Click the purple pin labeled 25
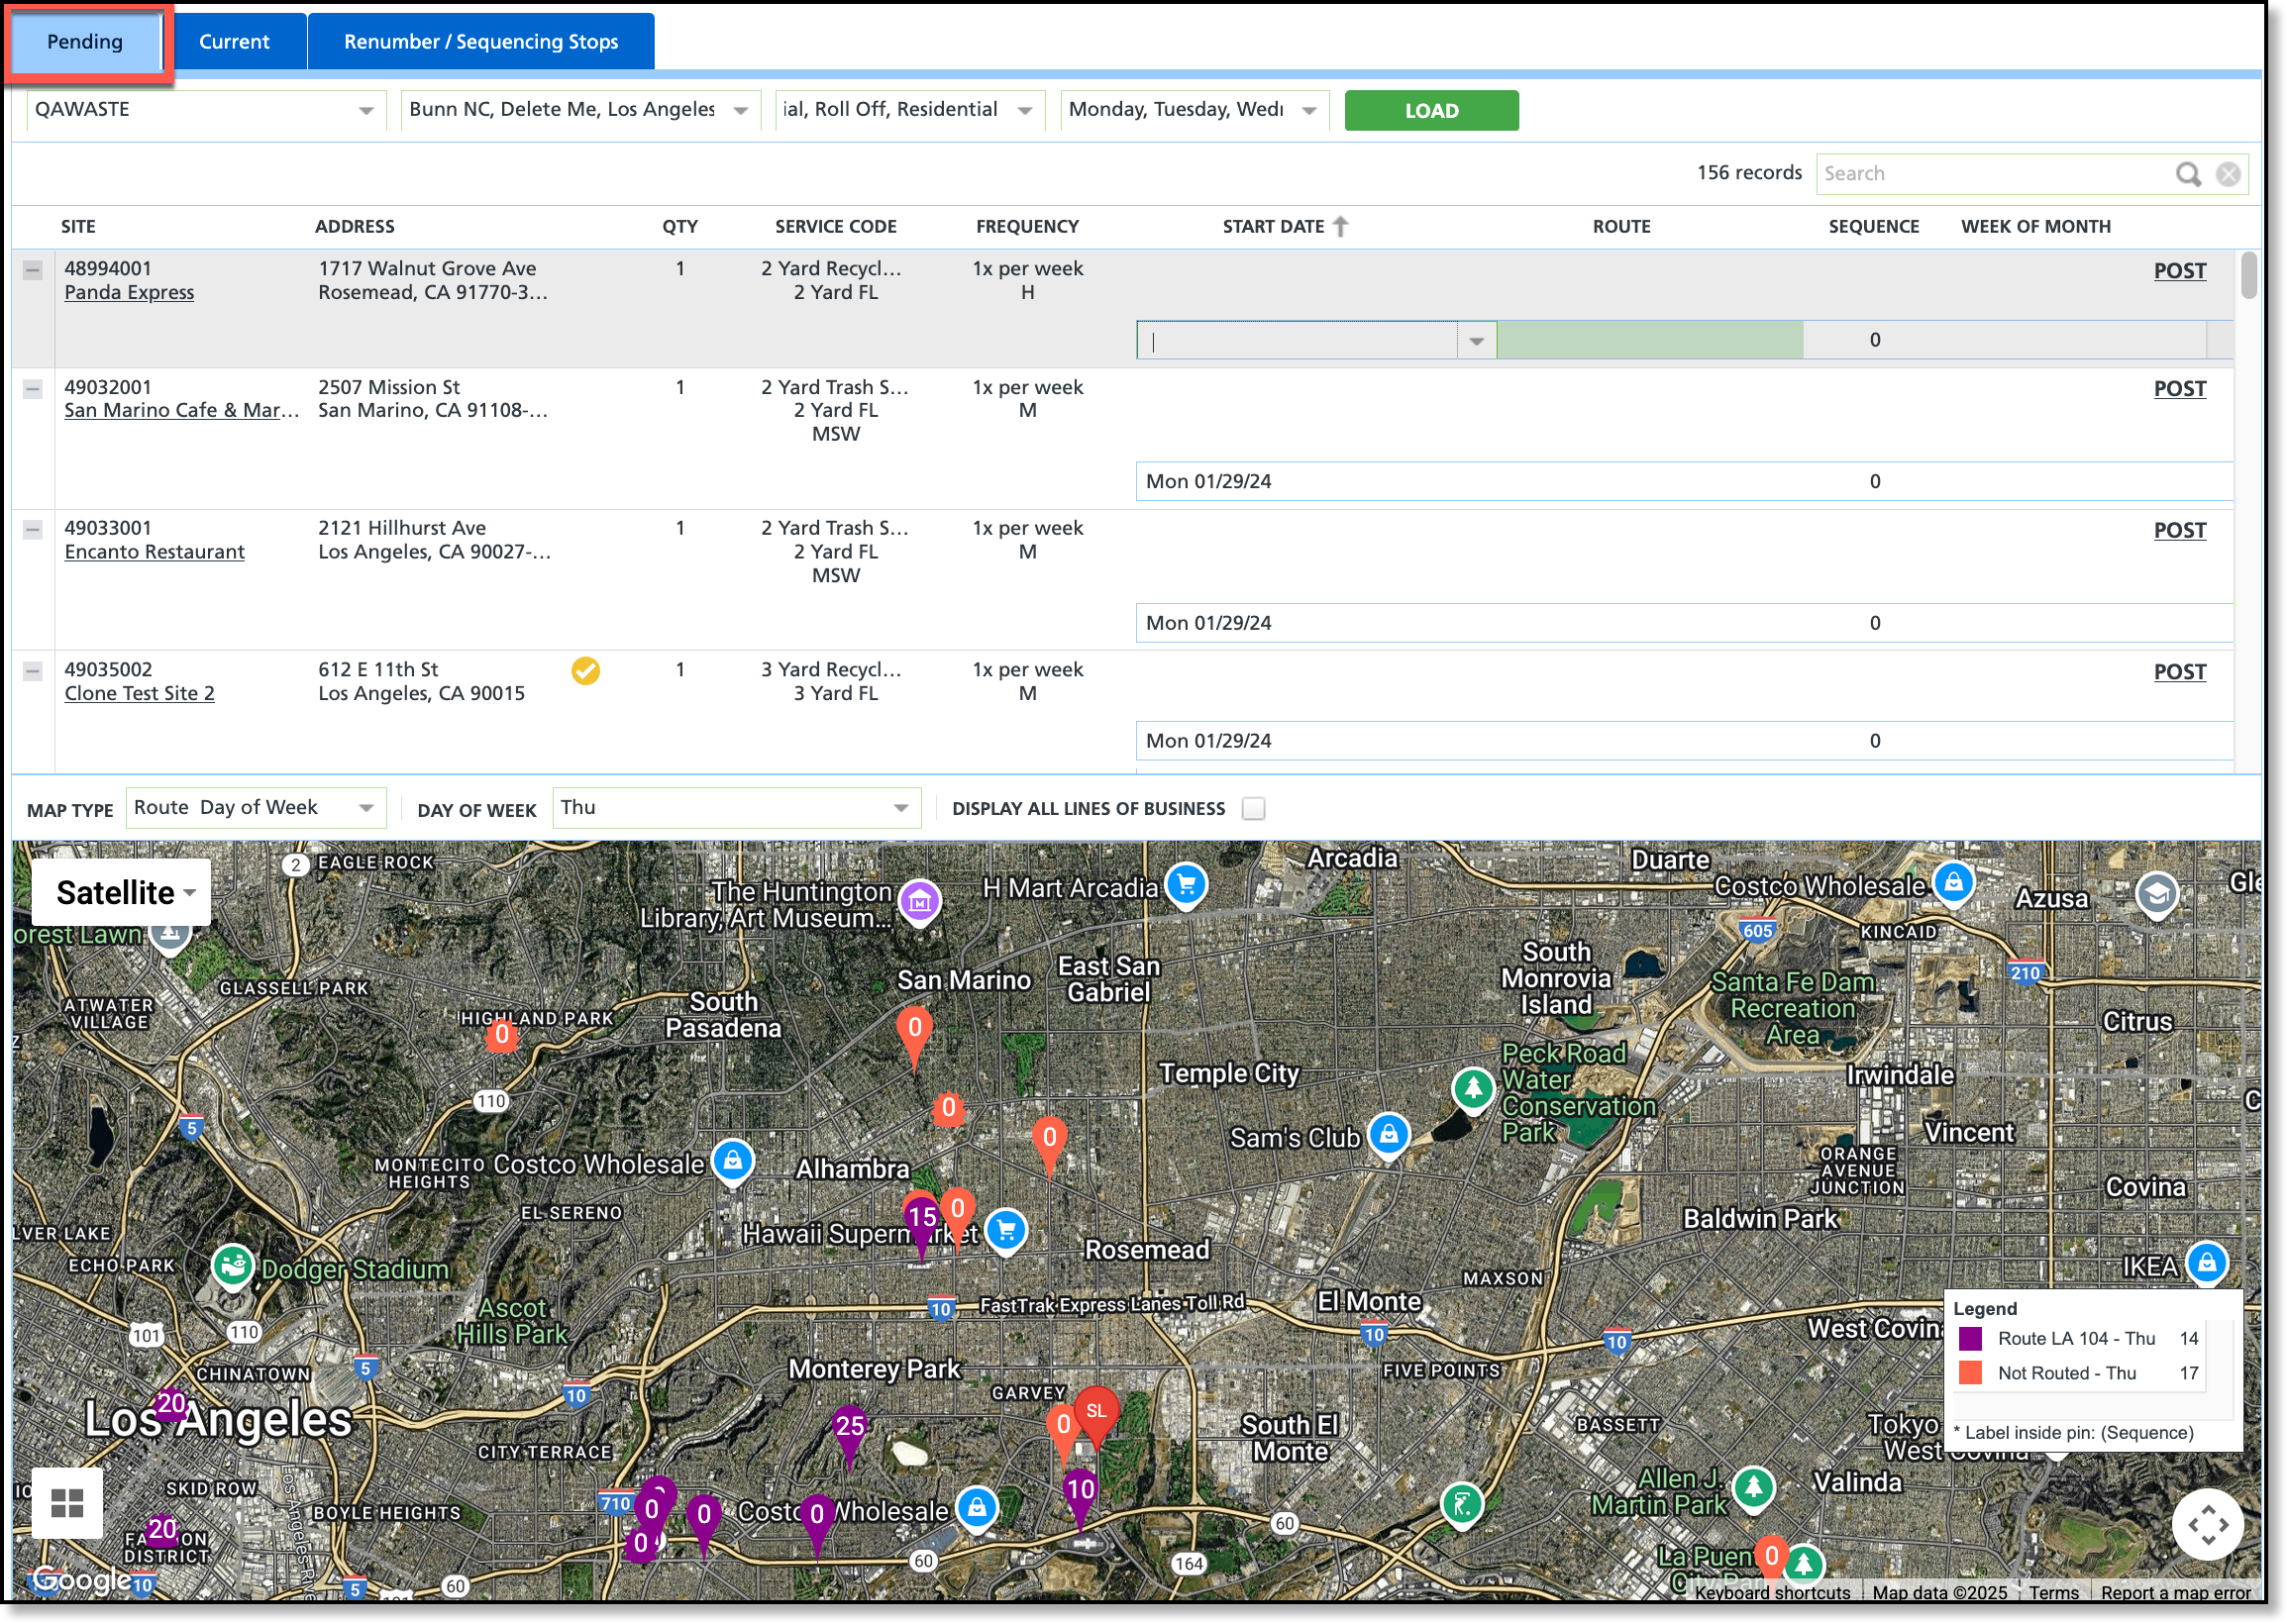 point(849,1428)
